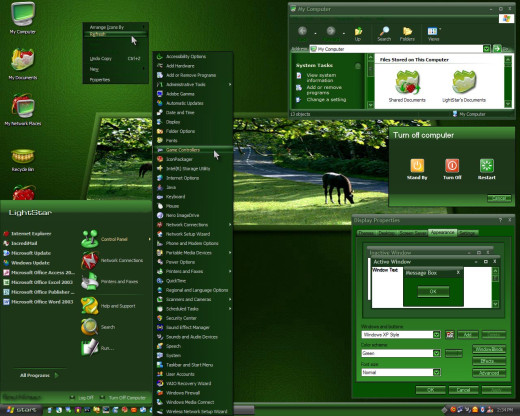Open Printers and Faxes in Start menu

[110, 281]
